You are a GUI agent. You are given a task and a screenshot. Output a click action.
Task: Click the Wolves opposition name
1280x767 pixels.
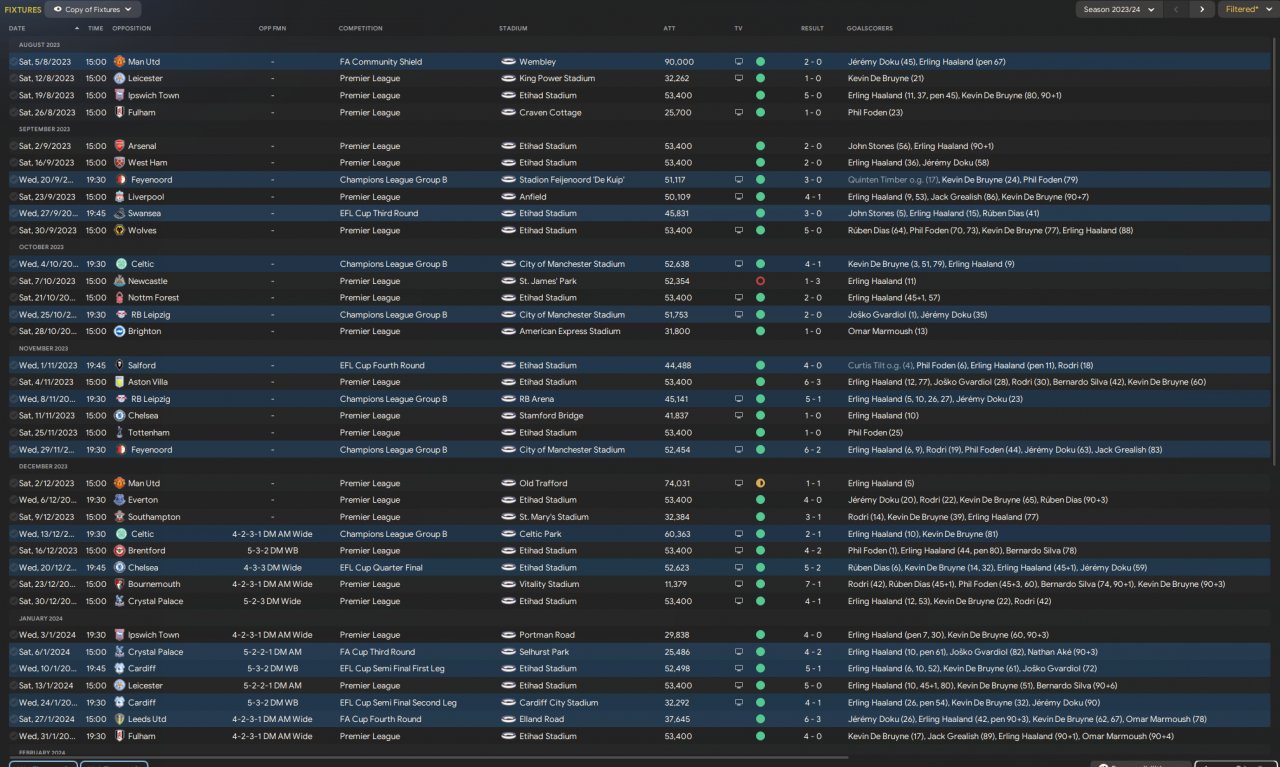click(x=142, y=230)
